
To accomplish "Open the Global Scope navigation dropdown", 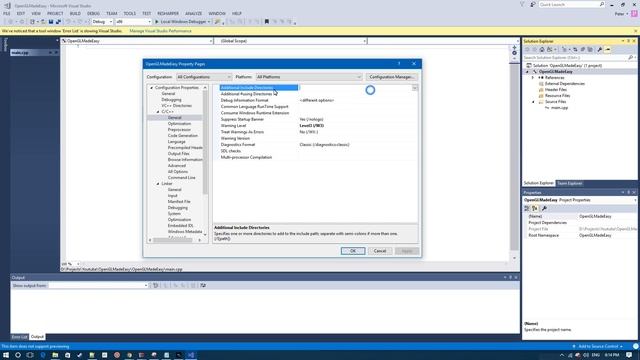I will (x=291, y=41).
